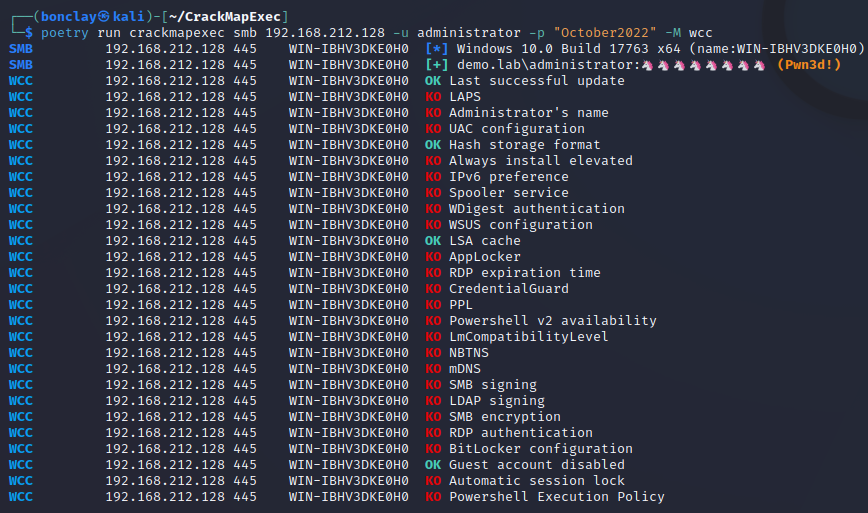Viewport: 868px width, 513px height.
Task: Click the 'bonclay㉿kali' prompt username
Action: pos(92,17)
